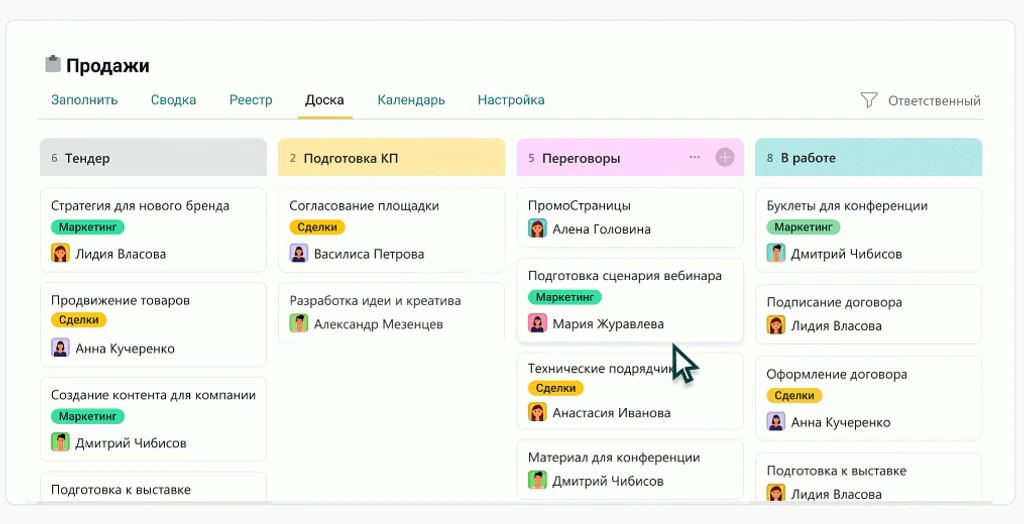Click Дмитрий Чибисов avatar on Буклеты card
The height and width of the screenshot is (524, 1024).
pos(776,254)
